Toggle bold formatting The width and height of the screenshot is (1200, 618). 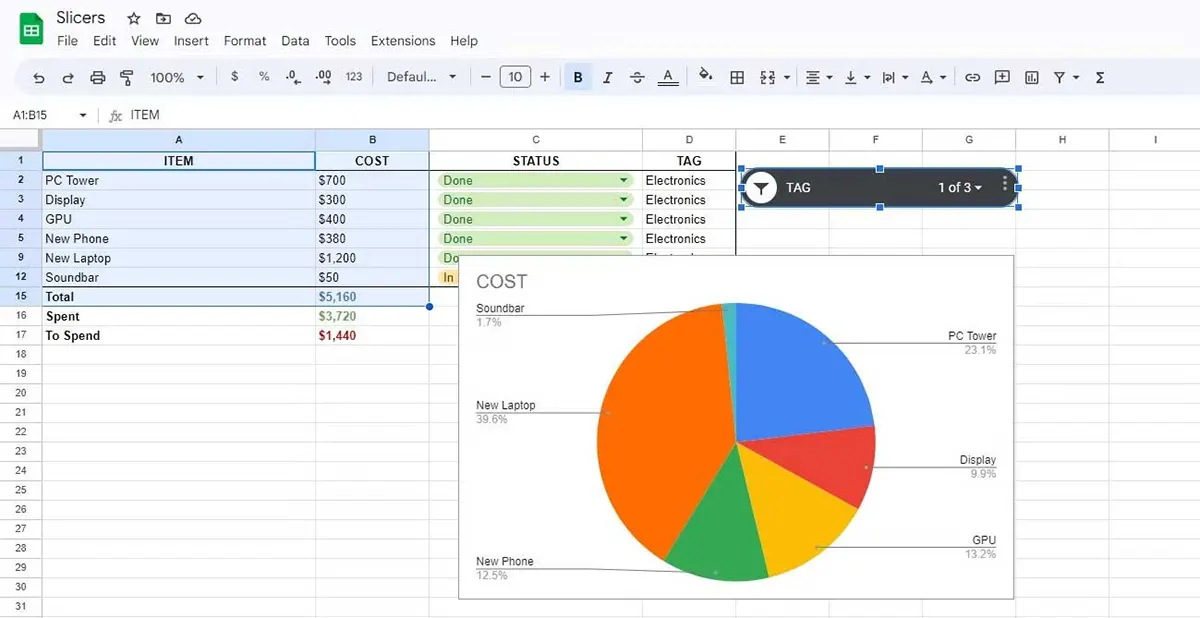coord(577,77)
